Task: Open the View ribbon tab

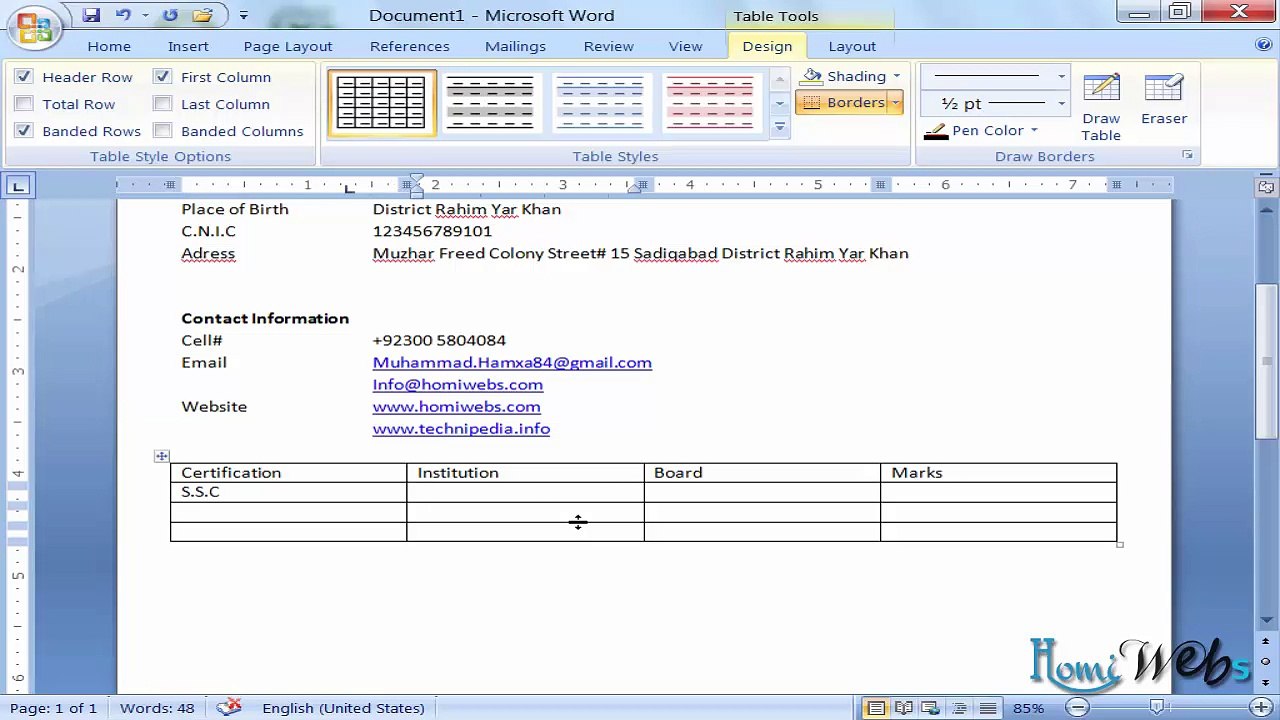Action: click(685, 46)
